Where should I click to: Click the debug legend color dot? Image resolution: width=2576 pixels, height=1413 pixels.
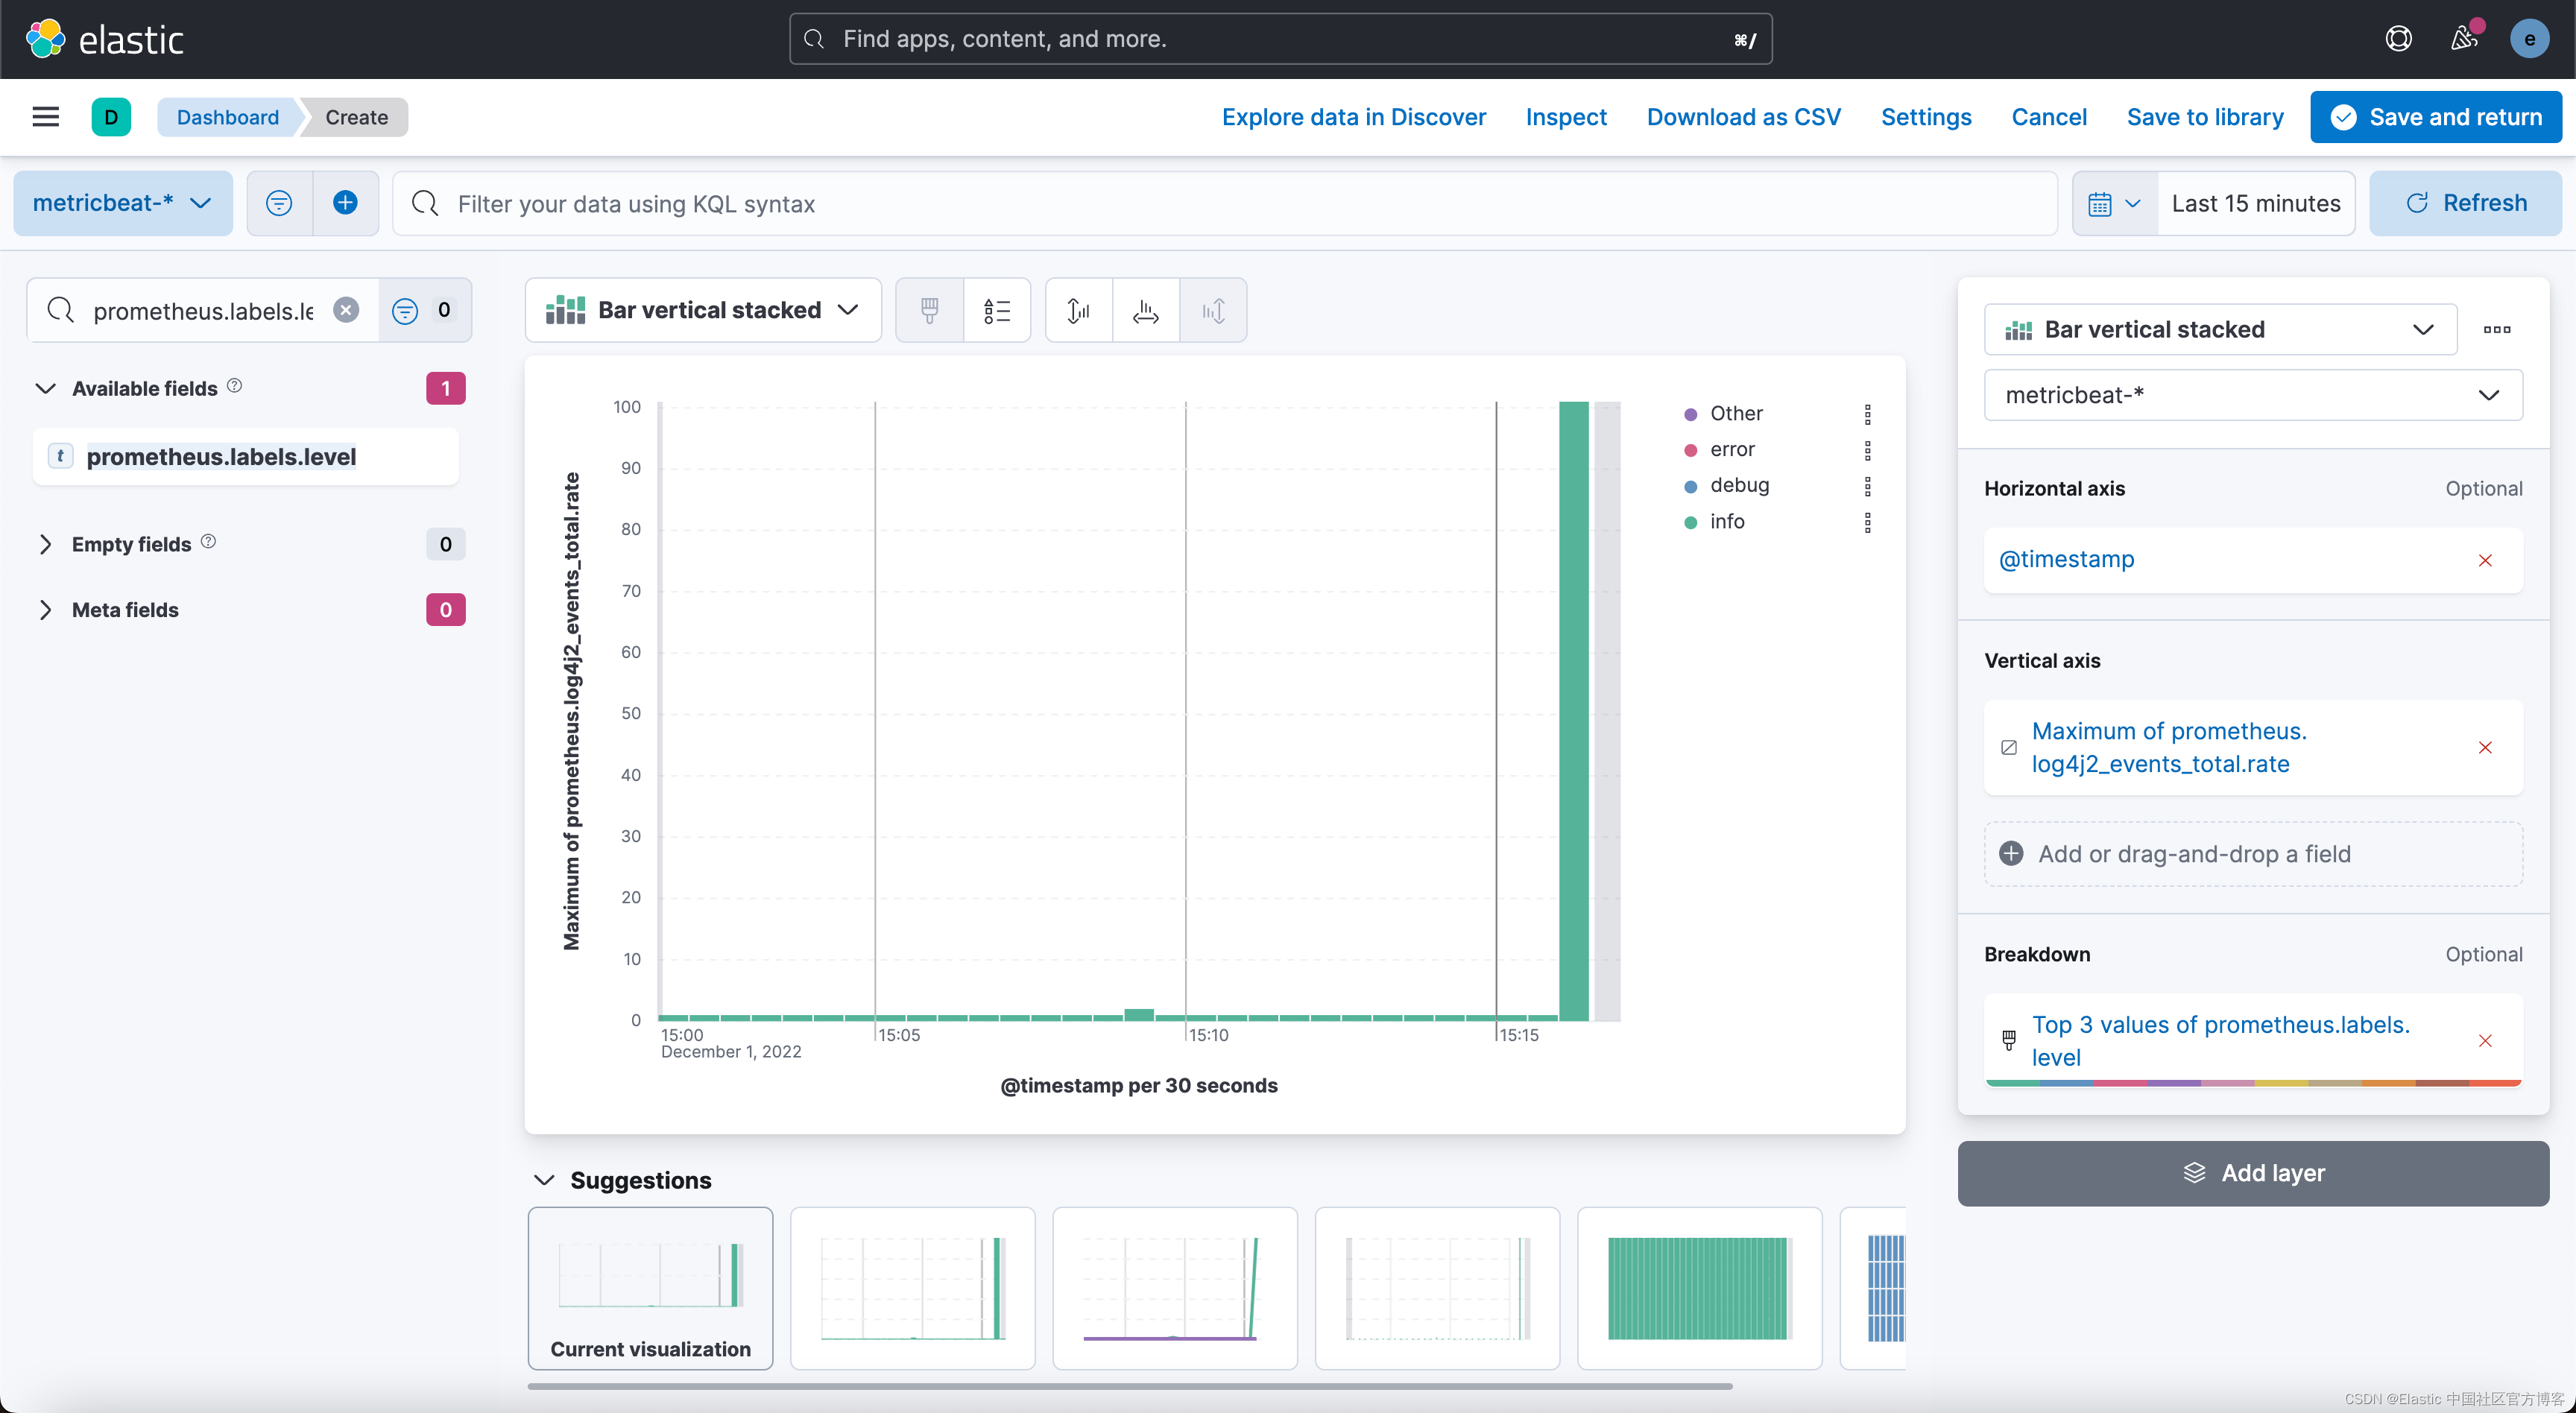click(1691, 486)
